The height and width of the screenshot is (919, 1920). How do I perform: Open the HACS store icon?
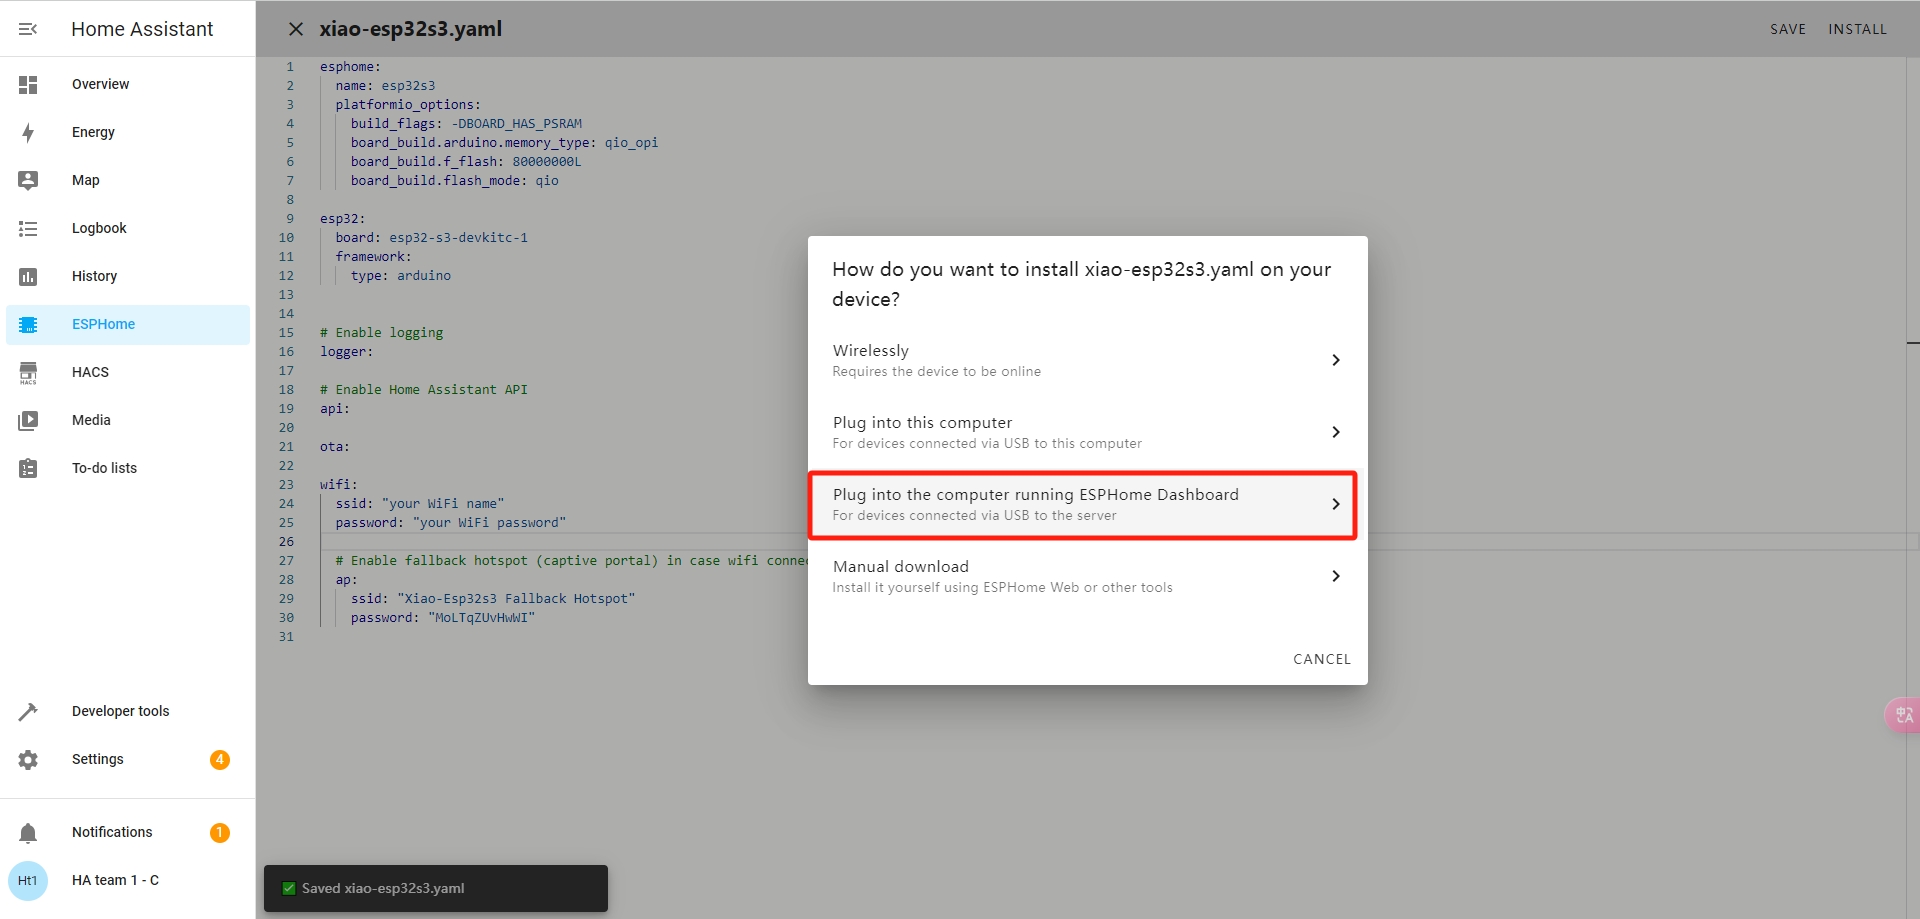click(x=28, y=373)
